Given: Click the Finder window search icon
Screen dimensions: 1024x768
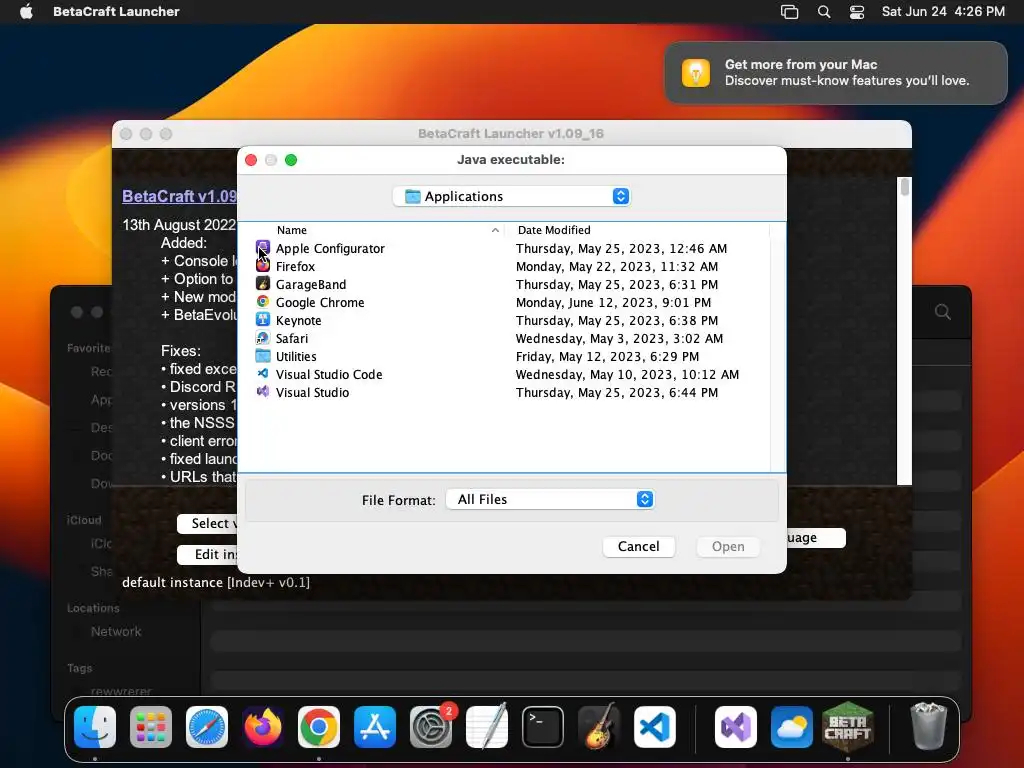Looking at the screenshot, I should 942,312.
